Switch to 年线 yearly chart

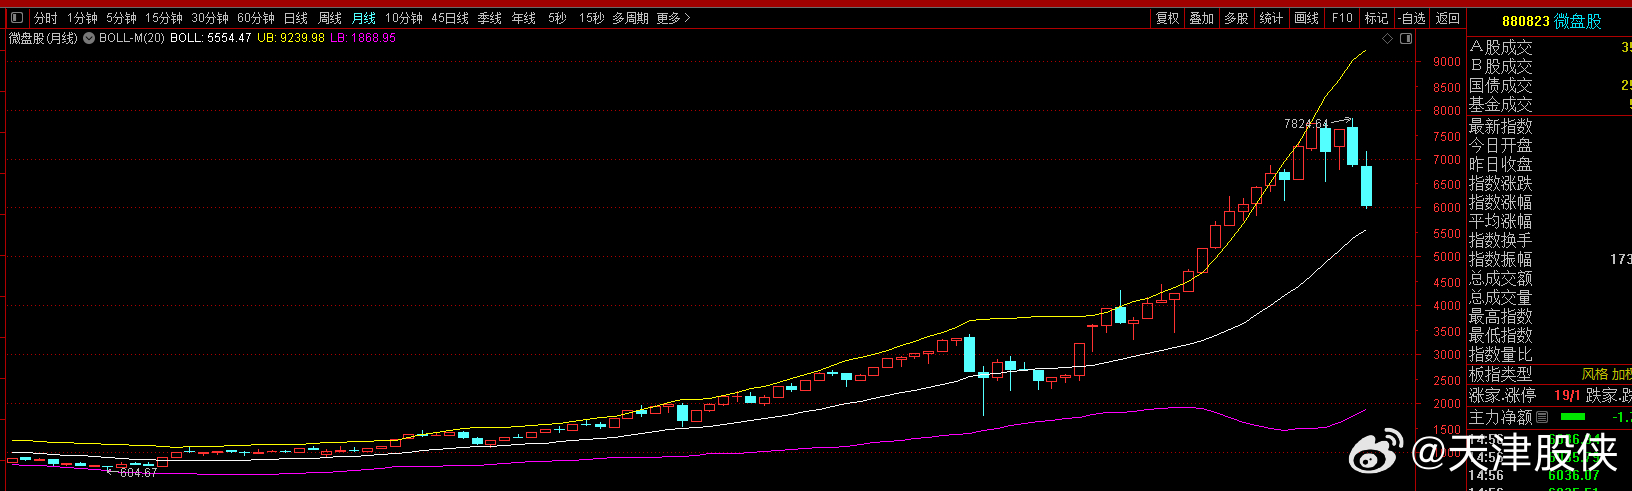pos(523,18)
